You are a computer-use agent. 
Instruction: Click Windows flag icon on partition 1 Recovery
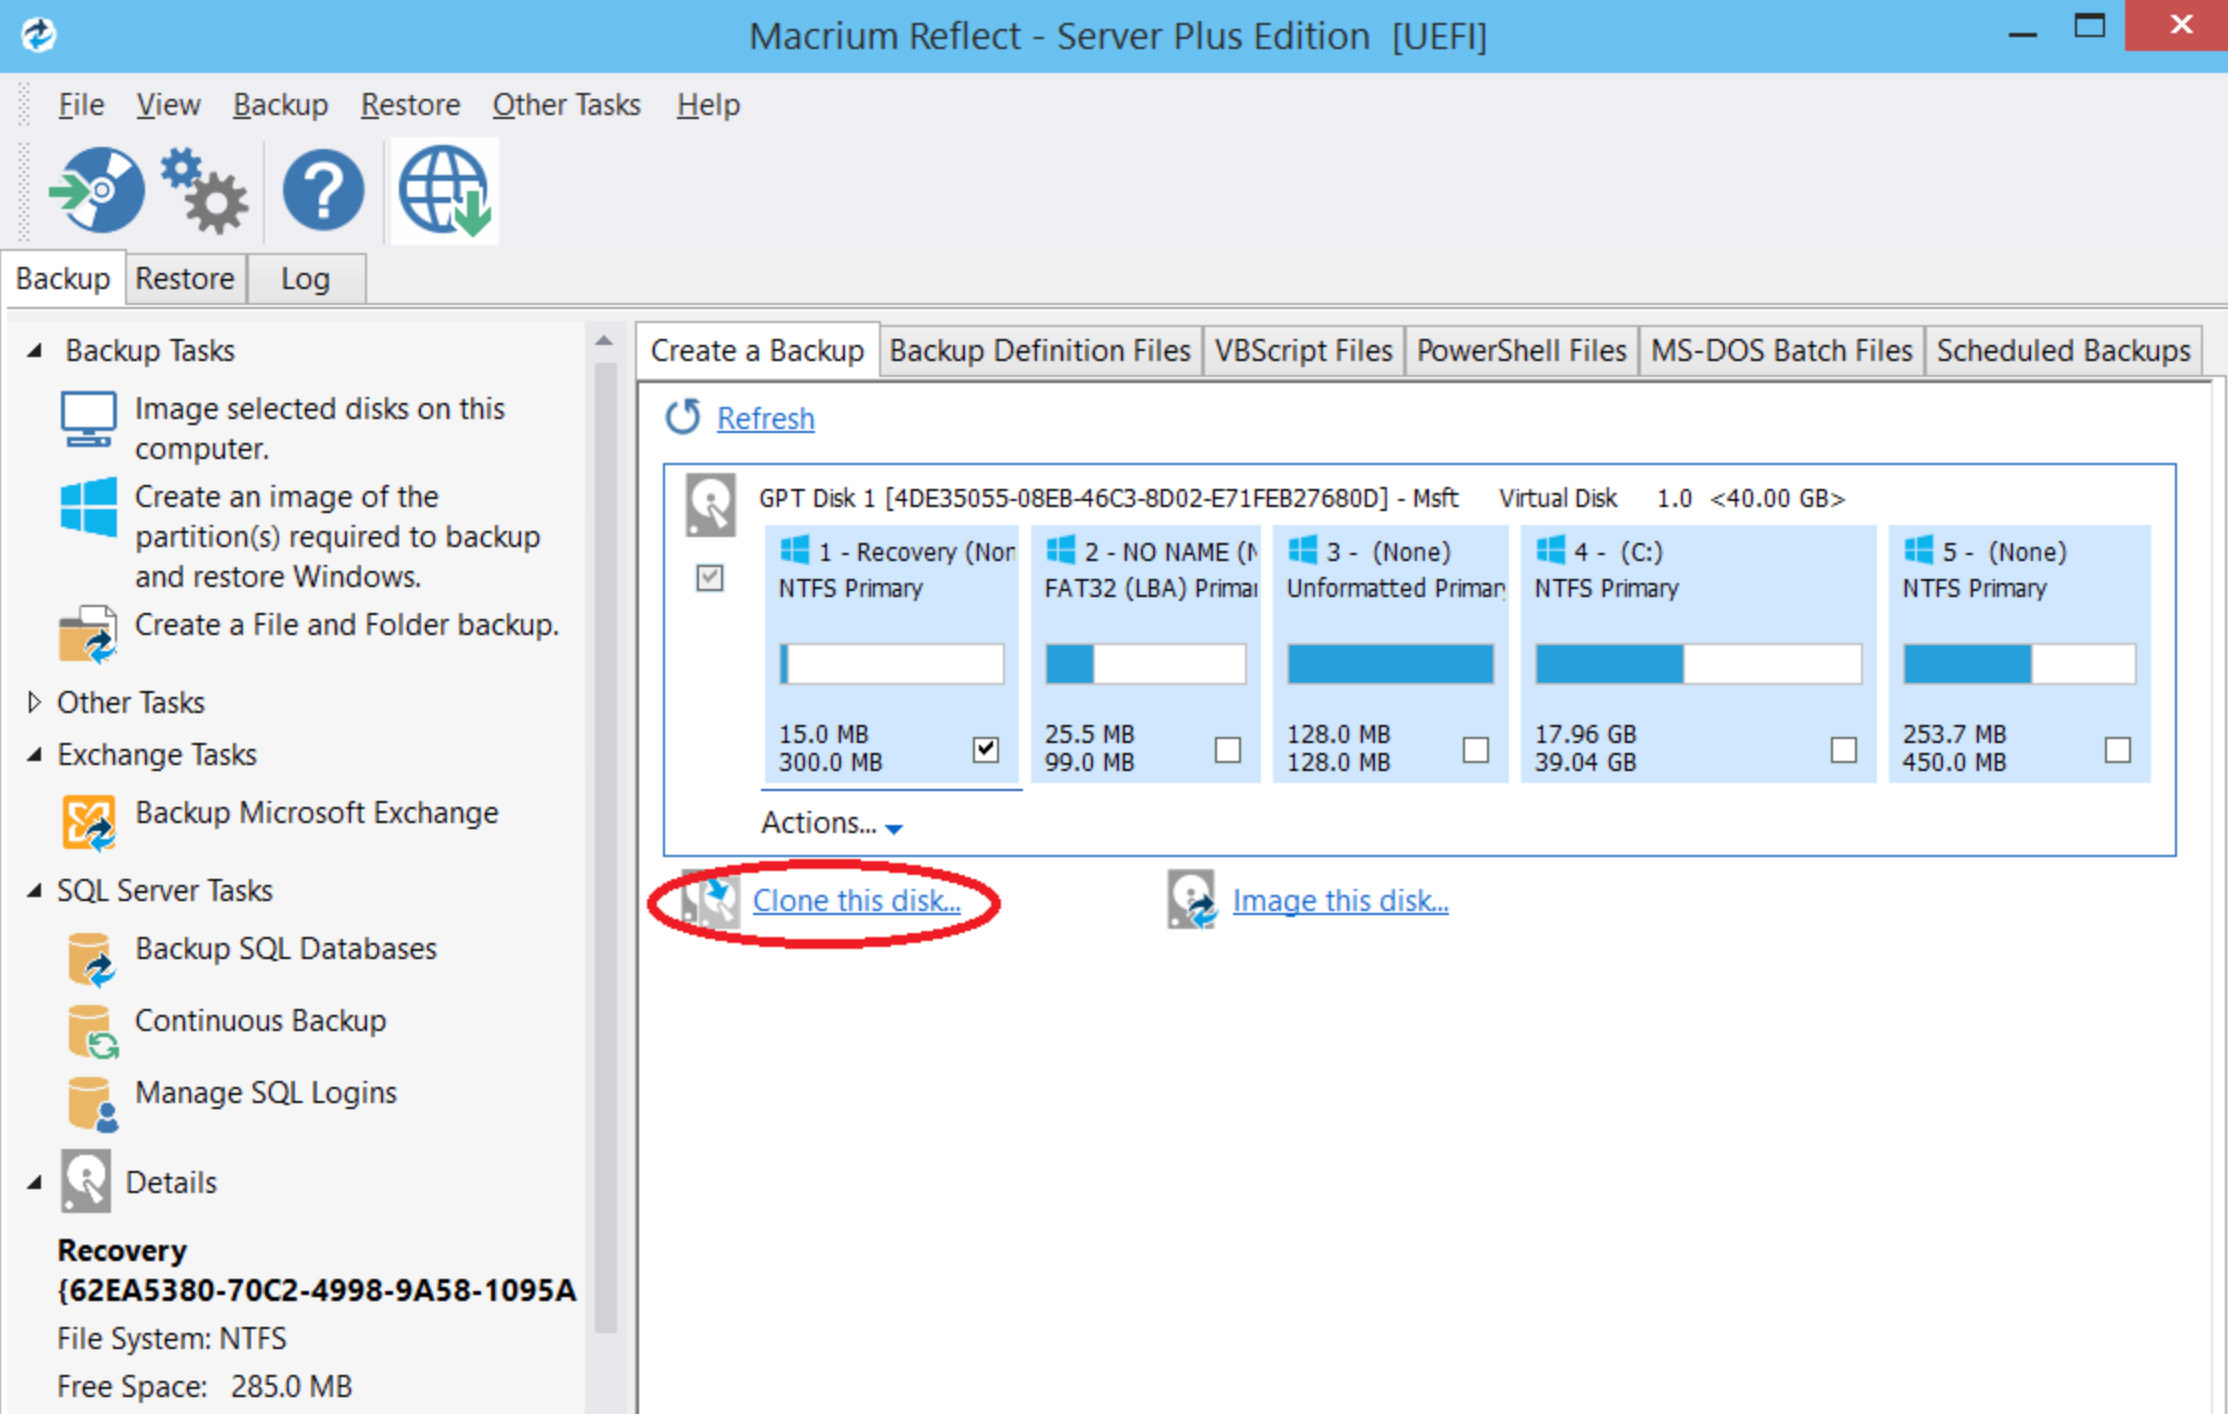point(795,550)
